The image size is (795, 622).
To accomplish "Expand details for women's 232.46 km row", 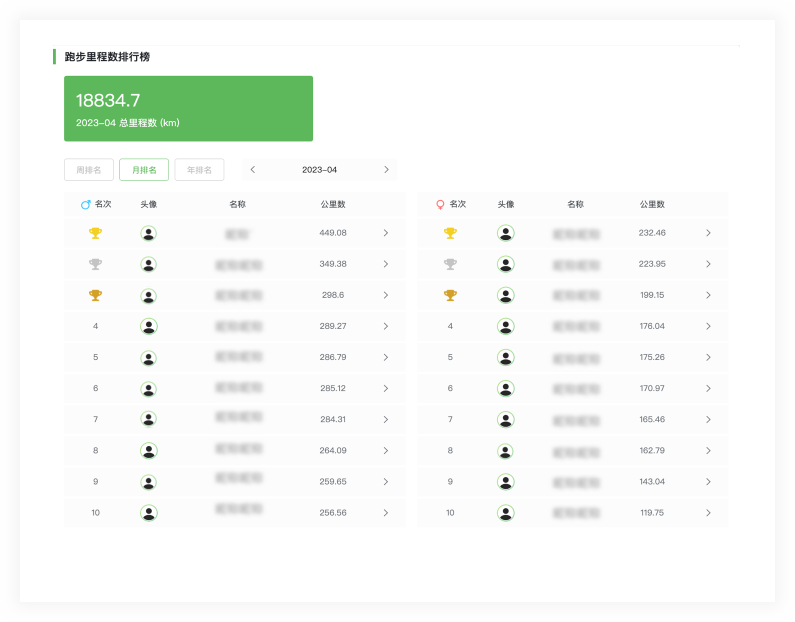I will coord(708,233).
